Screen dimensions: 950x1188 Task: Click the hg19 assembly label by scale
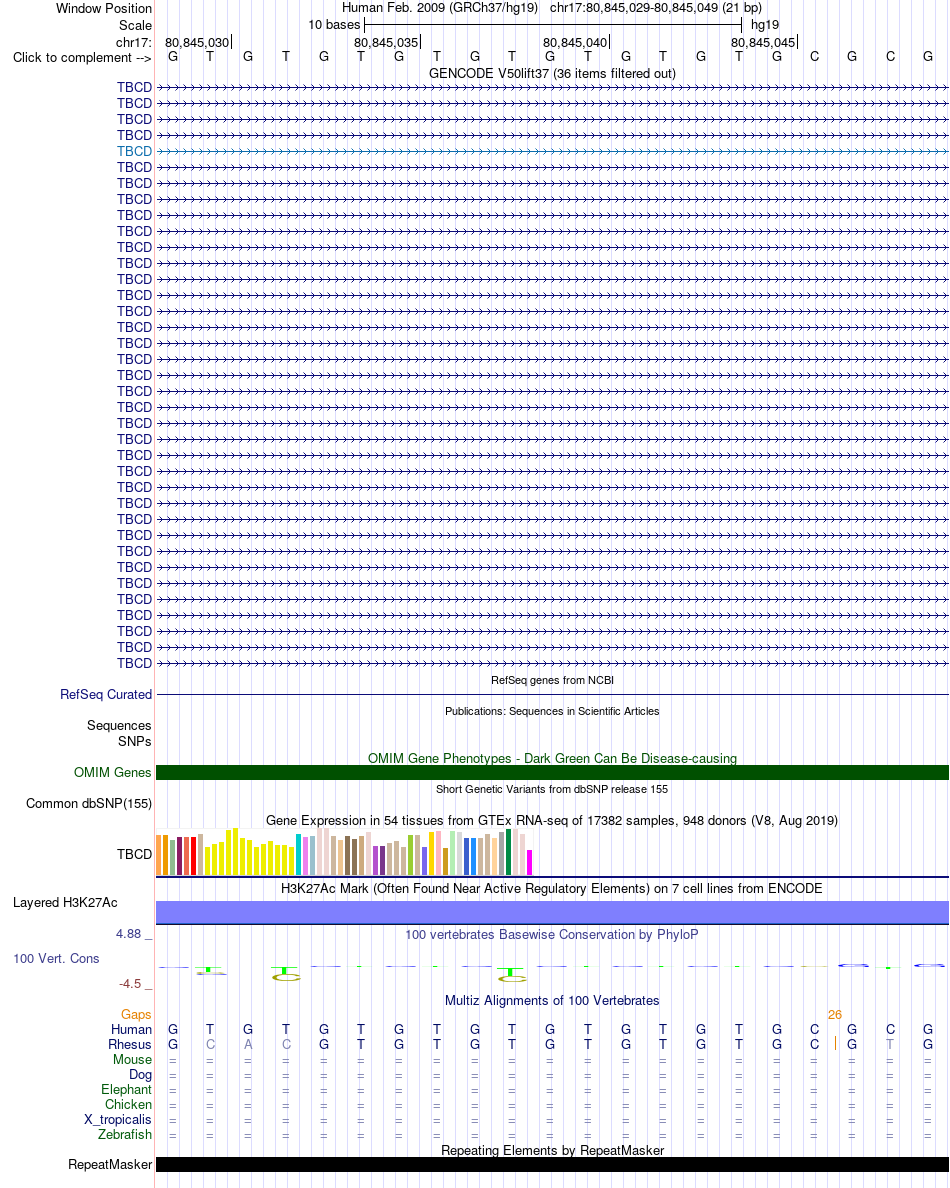coord(765,25)
